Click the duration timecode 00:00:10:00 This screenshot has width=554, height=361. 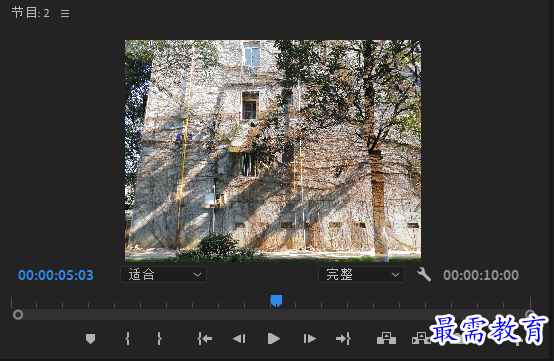point(481,275)
